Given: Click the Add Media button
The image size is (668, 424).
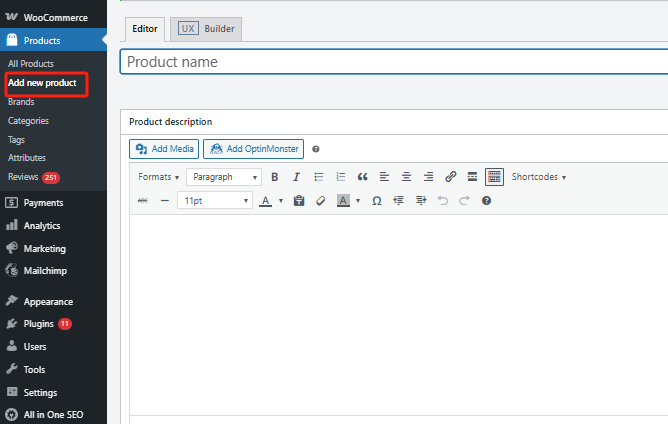Looking at the screenshot, I should (x=164, y=149).
